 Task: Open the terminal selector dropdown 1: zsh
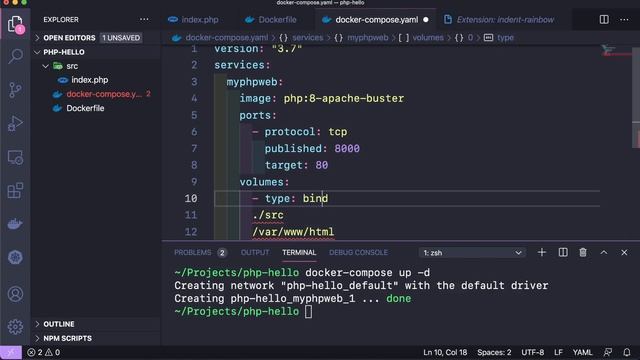(x=472, y=253)
